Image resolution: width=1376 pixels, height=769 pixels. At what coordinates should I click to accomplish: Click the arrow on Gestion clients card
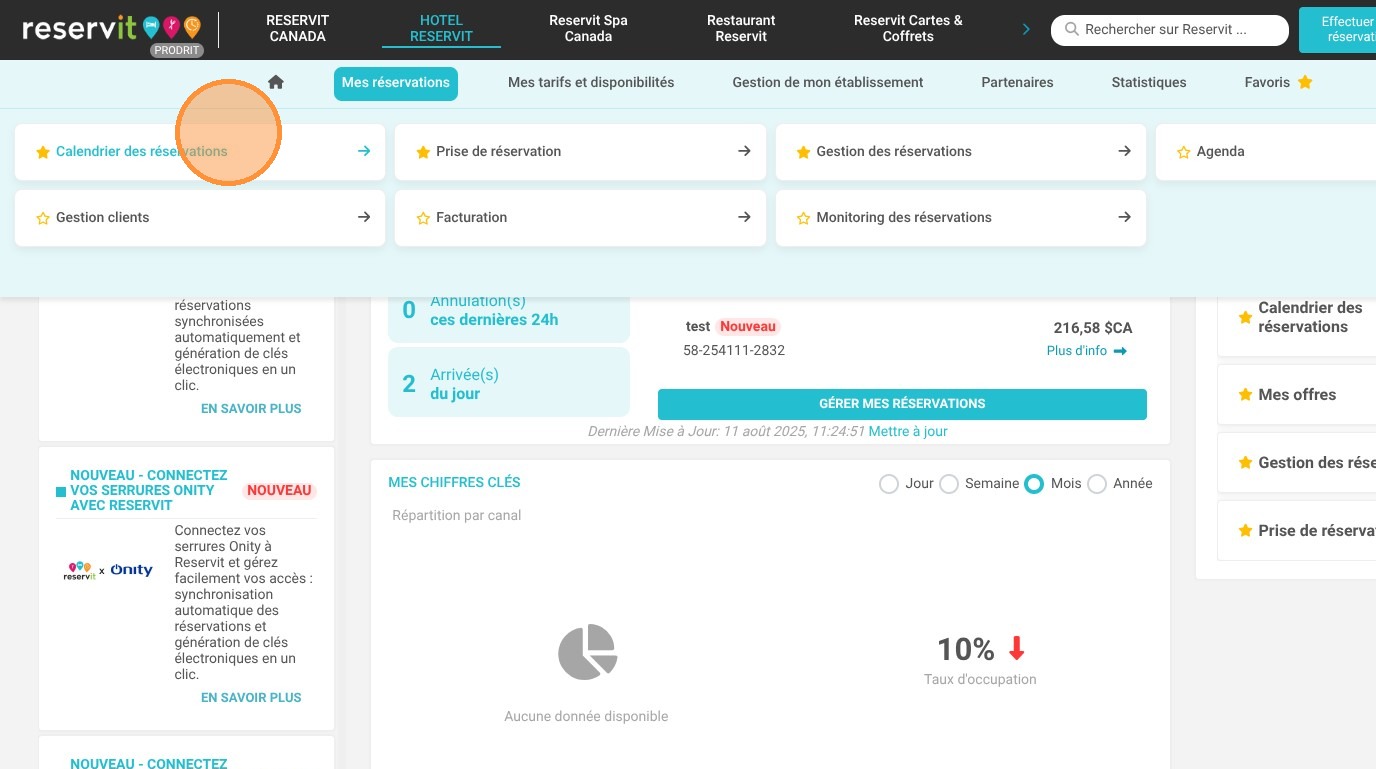364,217
